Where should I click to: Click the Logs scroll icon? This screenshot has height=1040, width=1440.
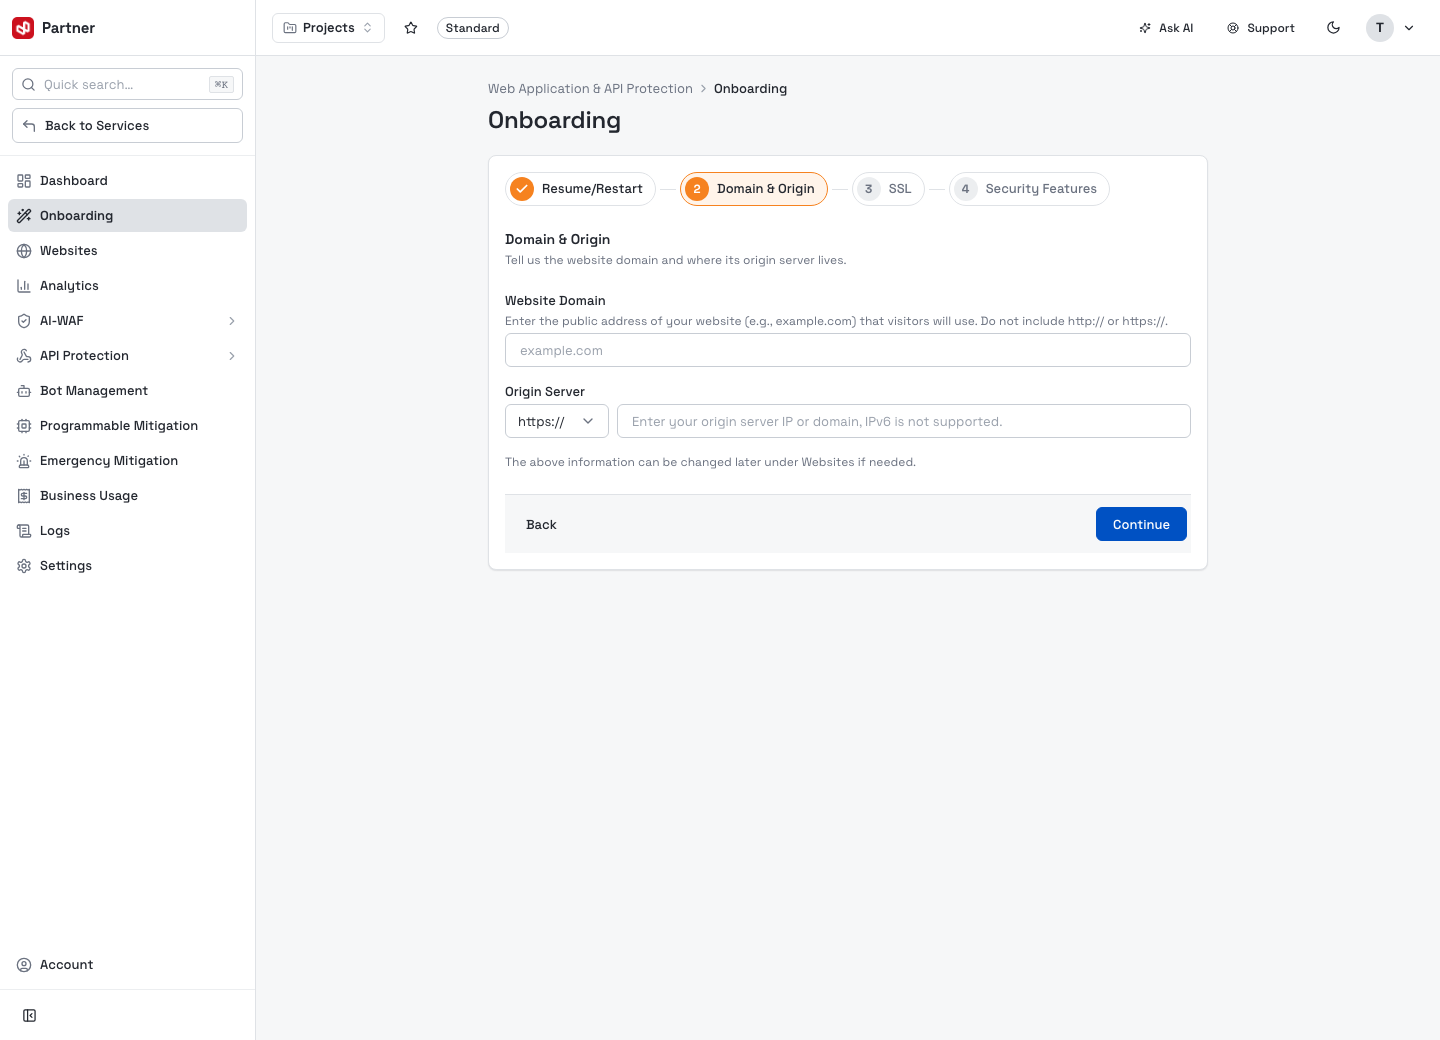point(24,531)
